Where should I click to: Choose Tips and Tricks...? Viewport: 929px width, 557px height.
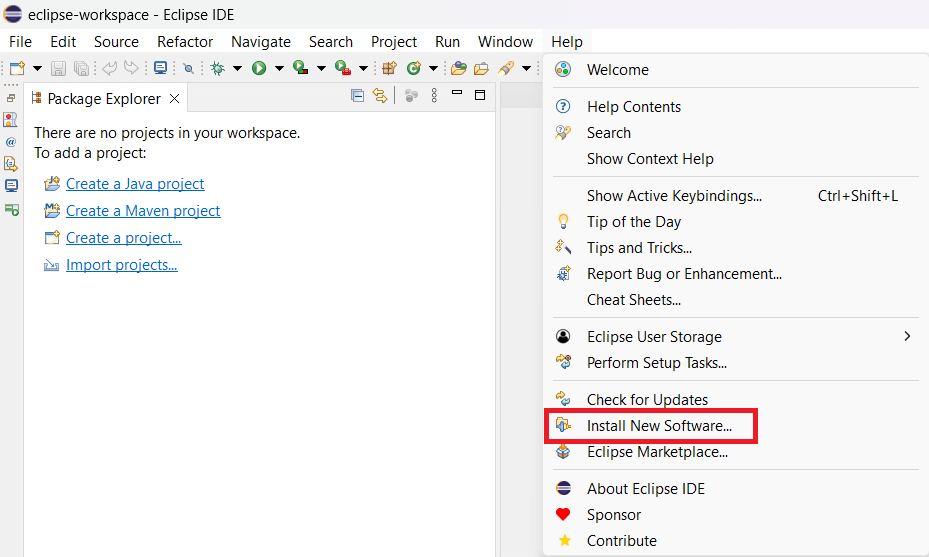click(x=735, y=248)
